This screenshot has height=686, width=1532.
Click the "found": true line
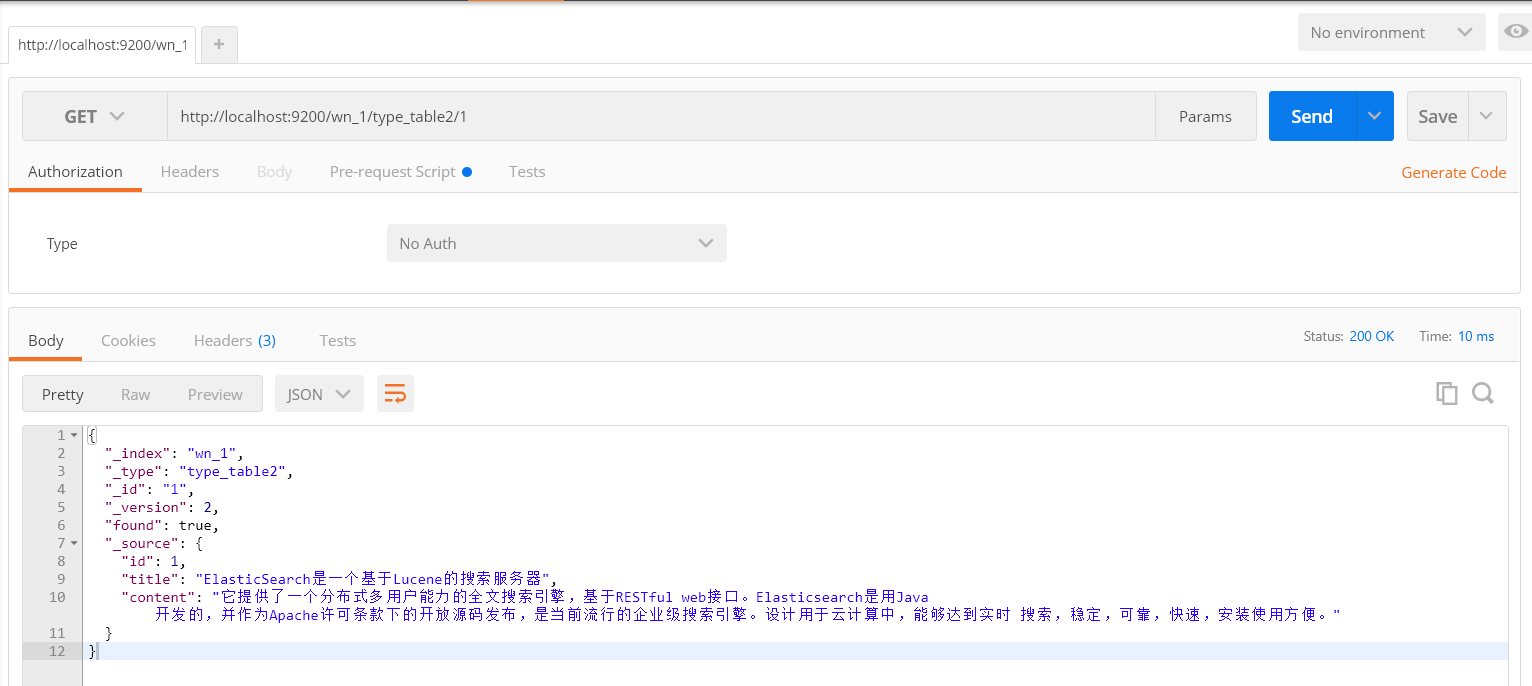tap(161, 525)
